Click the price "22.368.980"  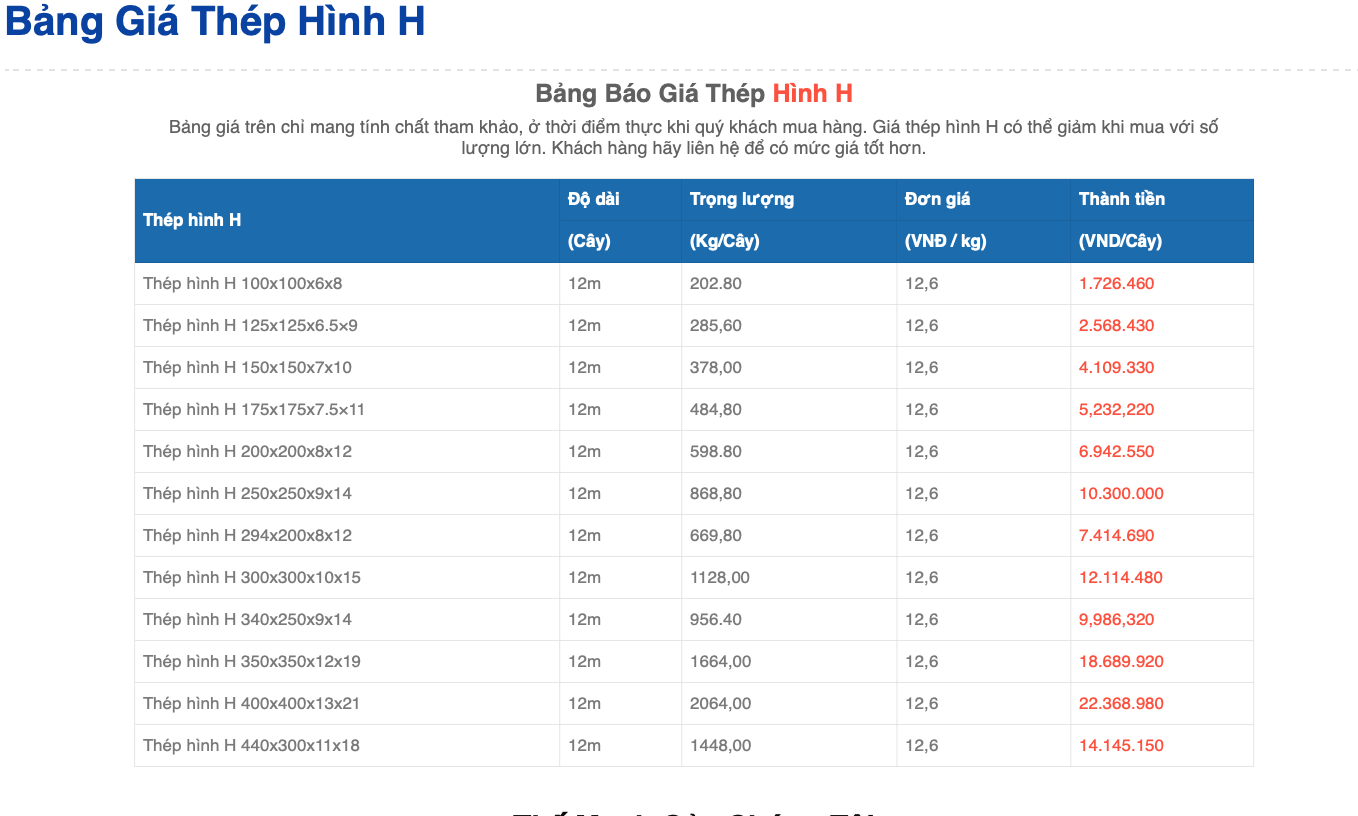click(1121, 704)
